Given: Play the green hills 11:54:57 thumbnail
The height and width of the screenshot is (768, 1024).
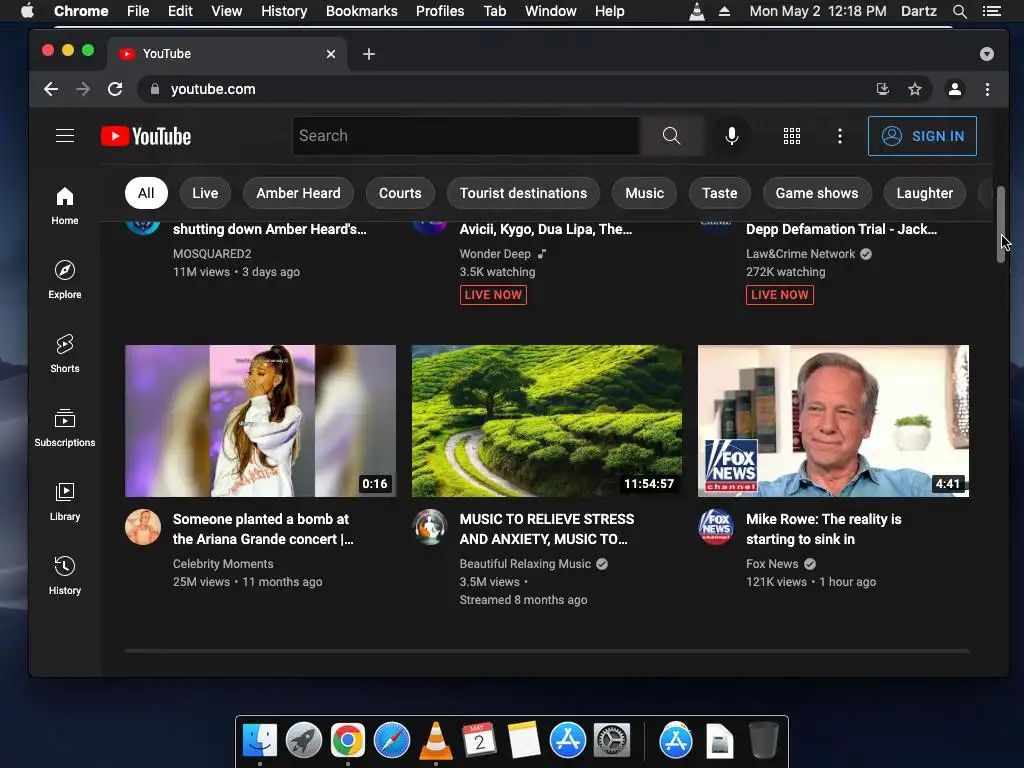Looking at the screenshot, I should pos(547,421).
